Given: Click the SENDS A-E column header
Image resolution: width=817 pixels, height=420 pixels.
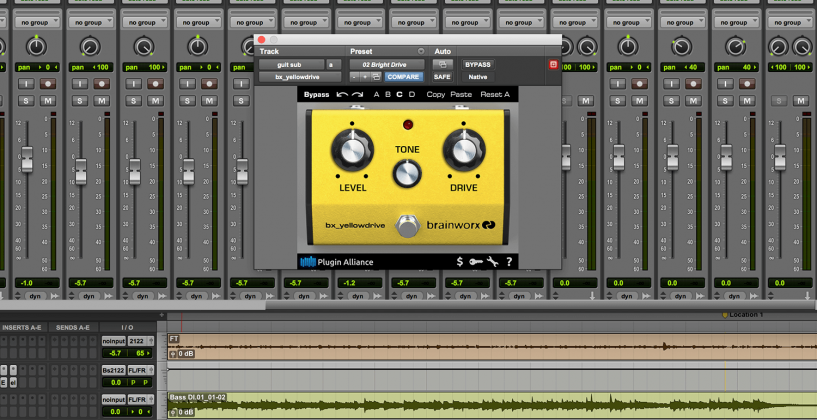Looking at the screenshot, I should click(x=74, y=327).
